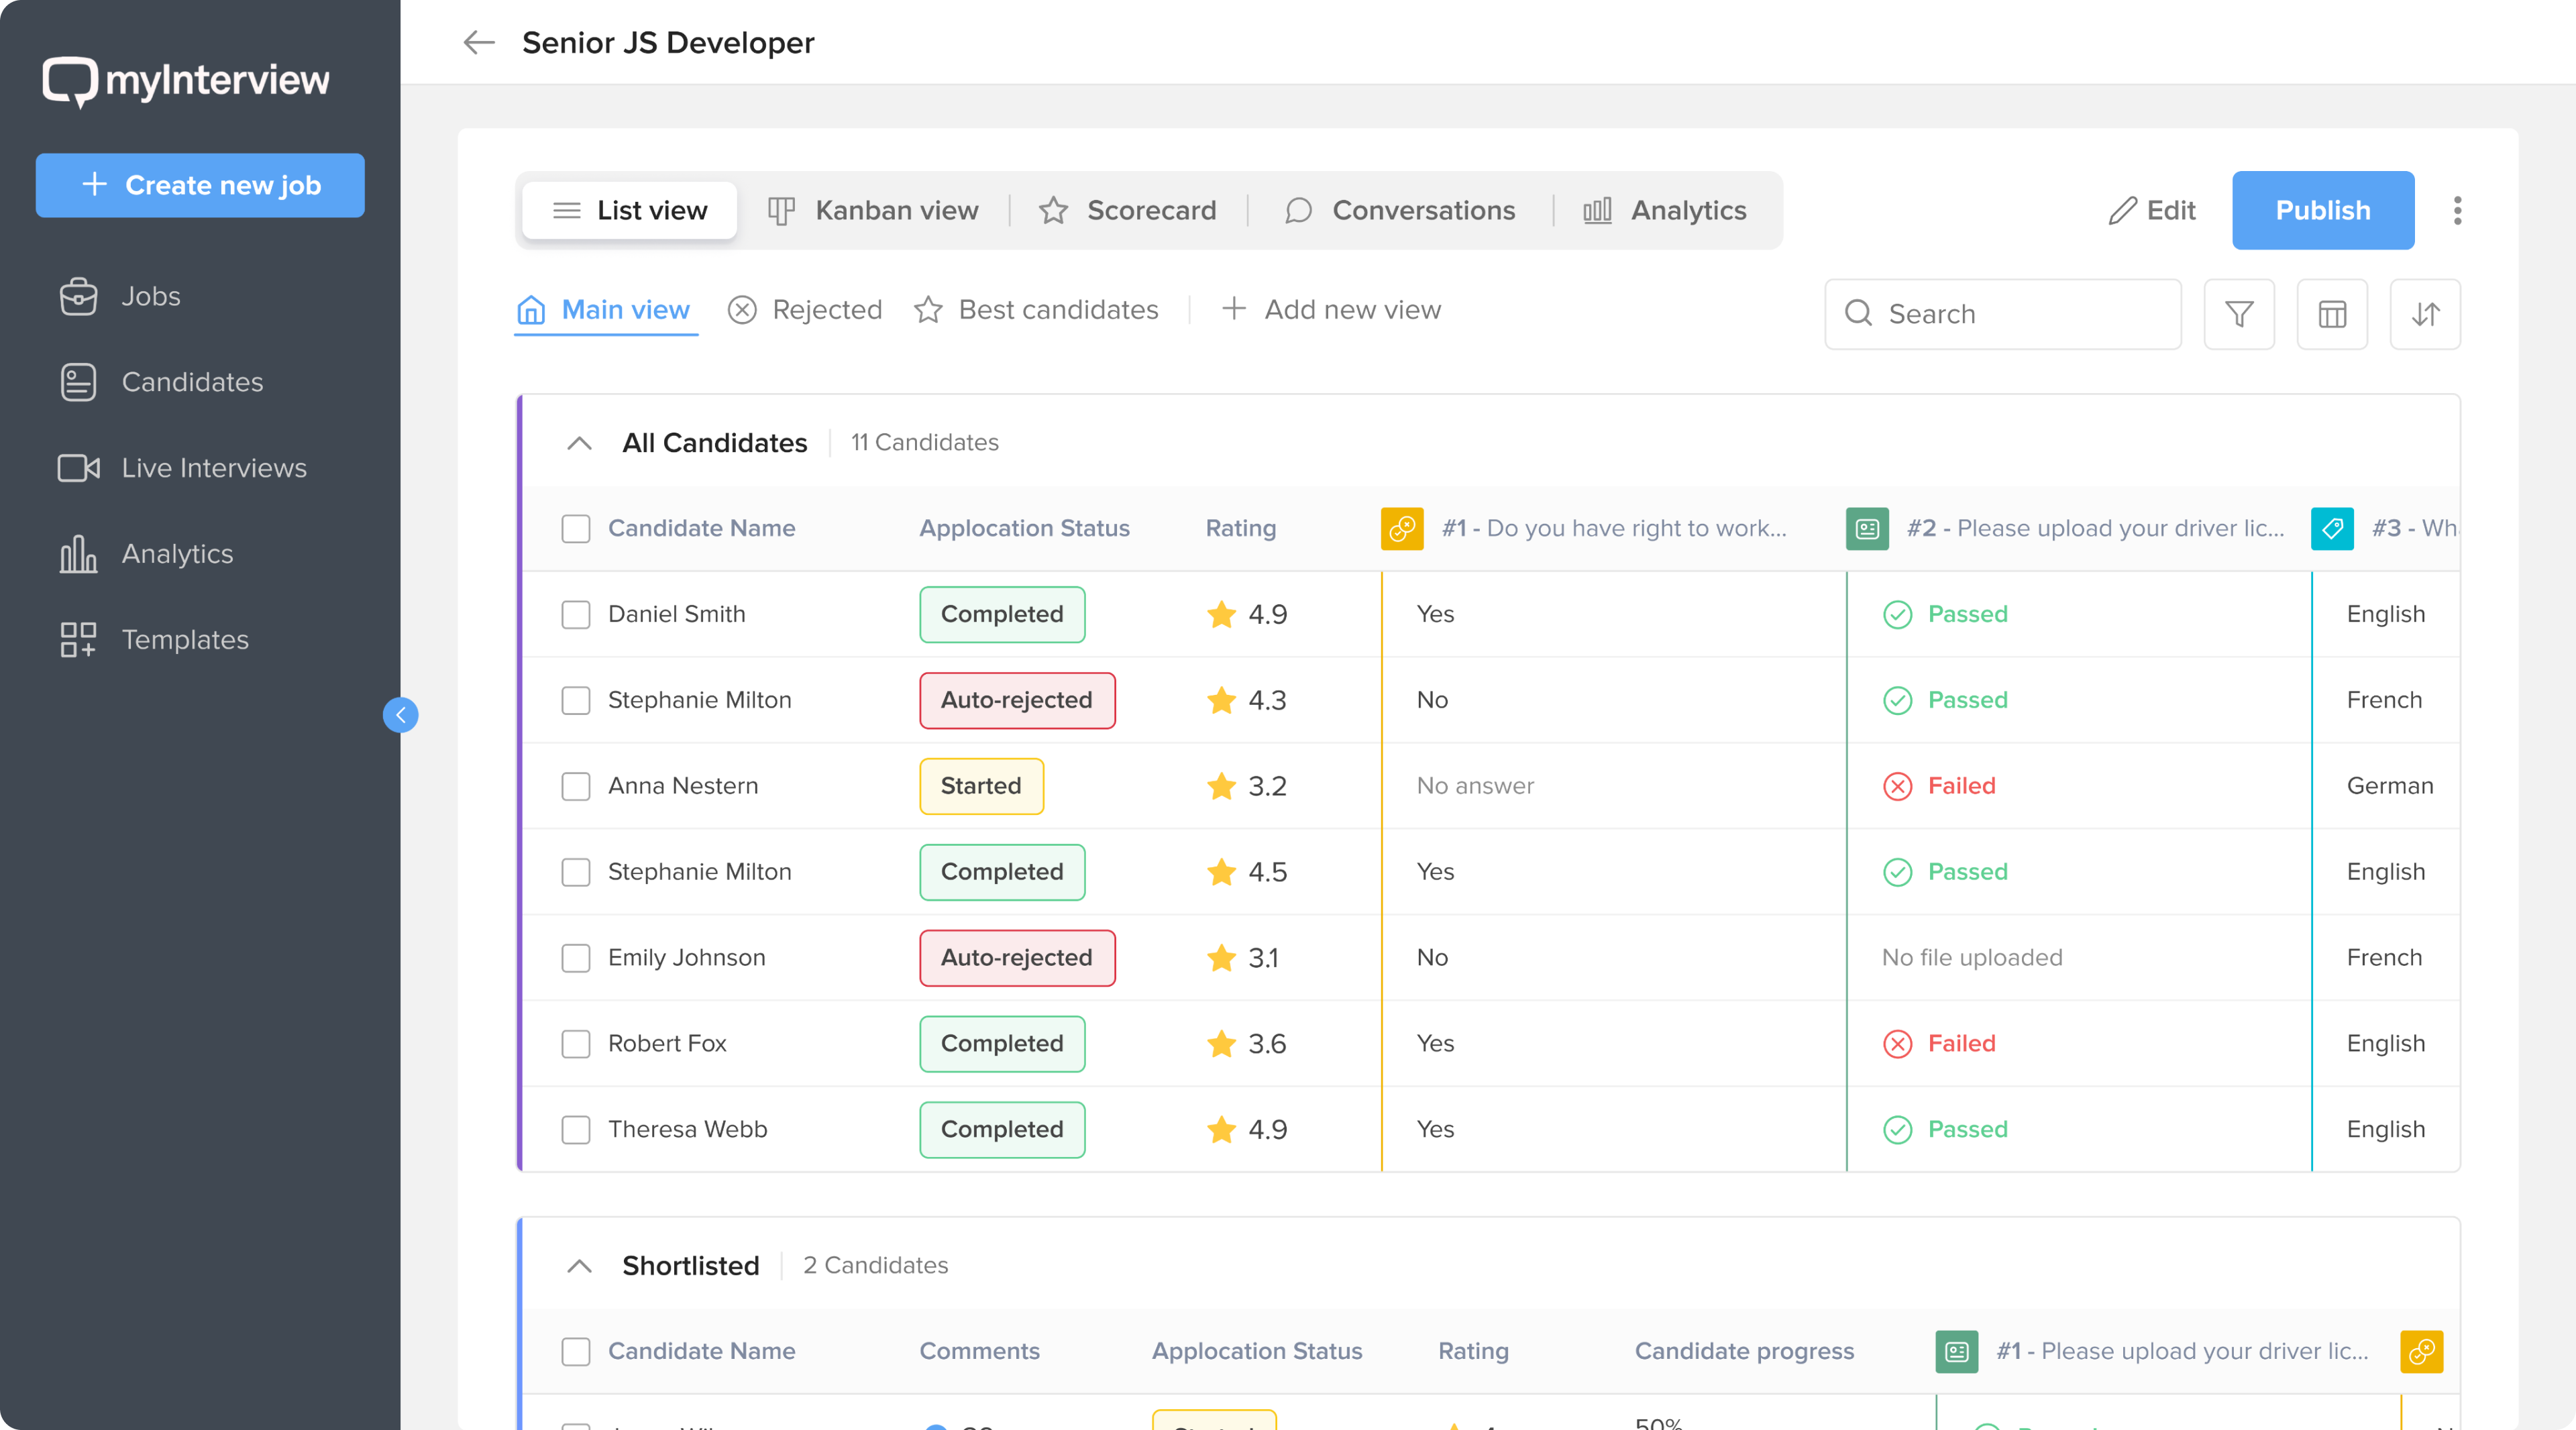Collapse the sidebar with the blue chevron
The image size is (2576, 1430).
(x=400, y=714)
